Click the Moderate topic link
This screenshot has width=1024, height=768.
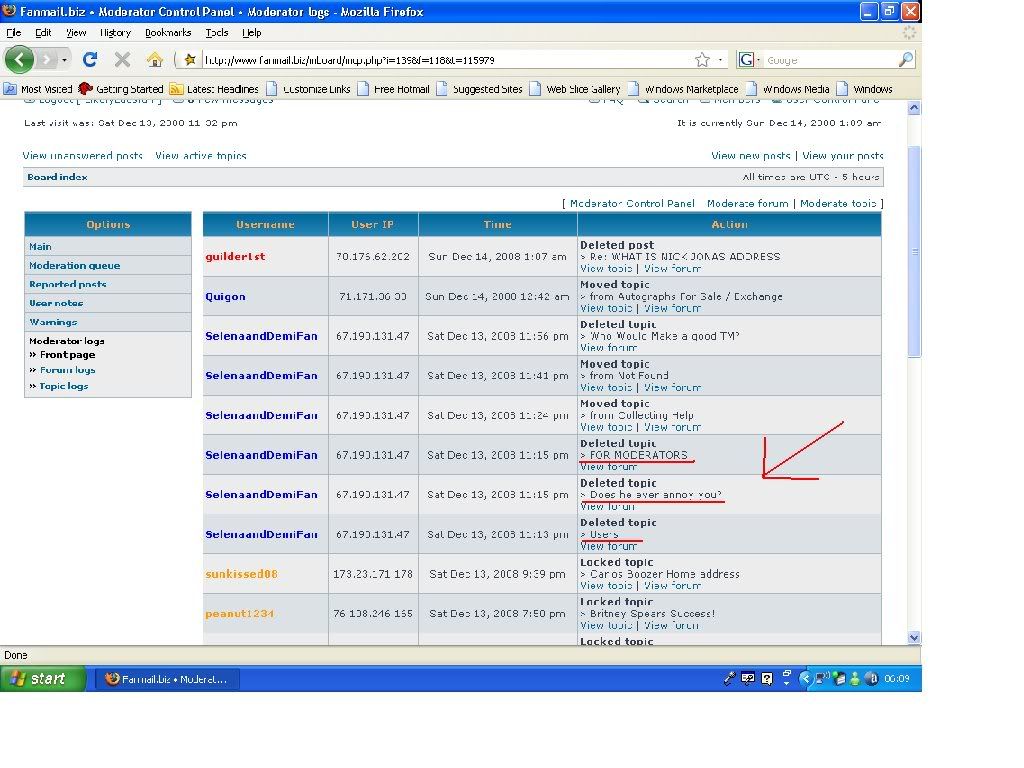click(x=838, y=204)
